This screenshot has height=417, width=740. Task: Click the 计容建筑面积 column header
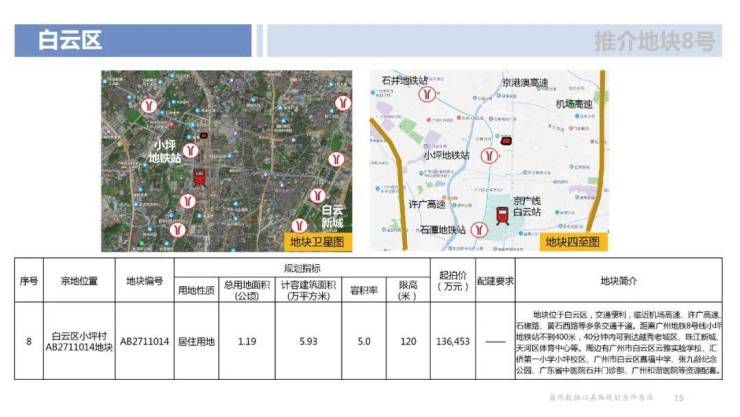coord(308,290)
